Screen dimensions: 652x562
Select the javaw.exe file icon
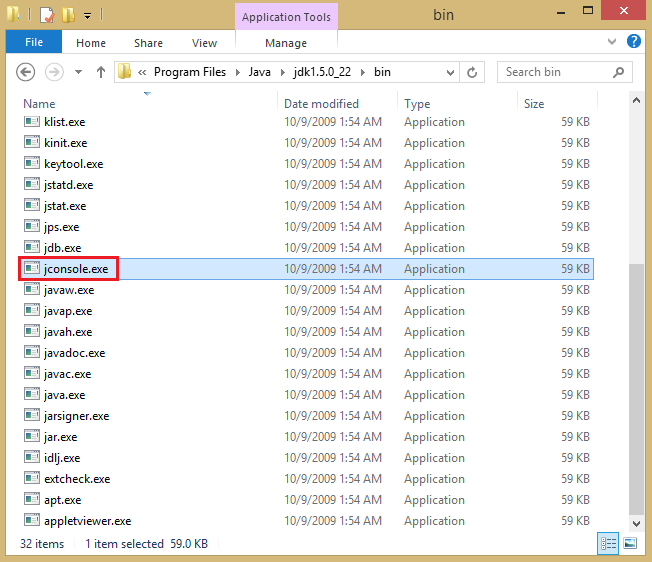click(32, 289)
